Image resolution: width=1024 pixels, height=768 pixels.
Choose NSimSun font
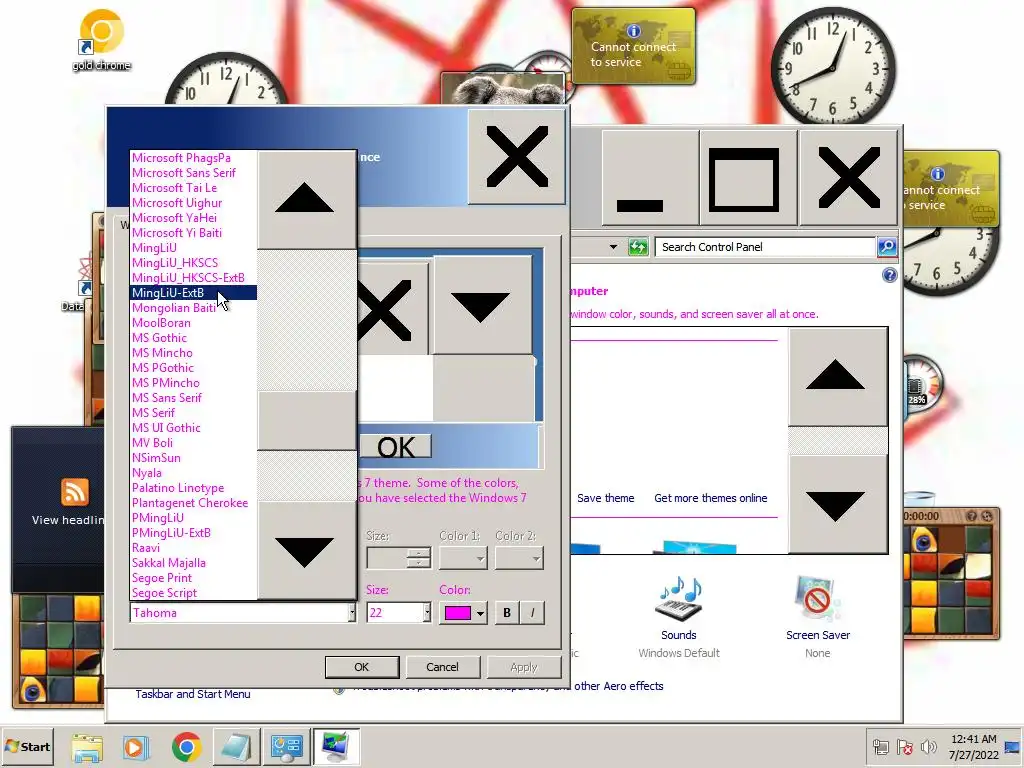(x=193, y=458)
